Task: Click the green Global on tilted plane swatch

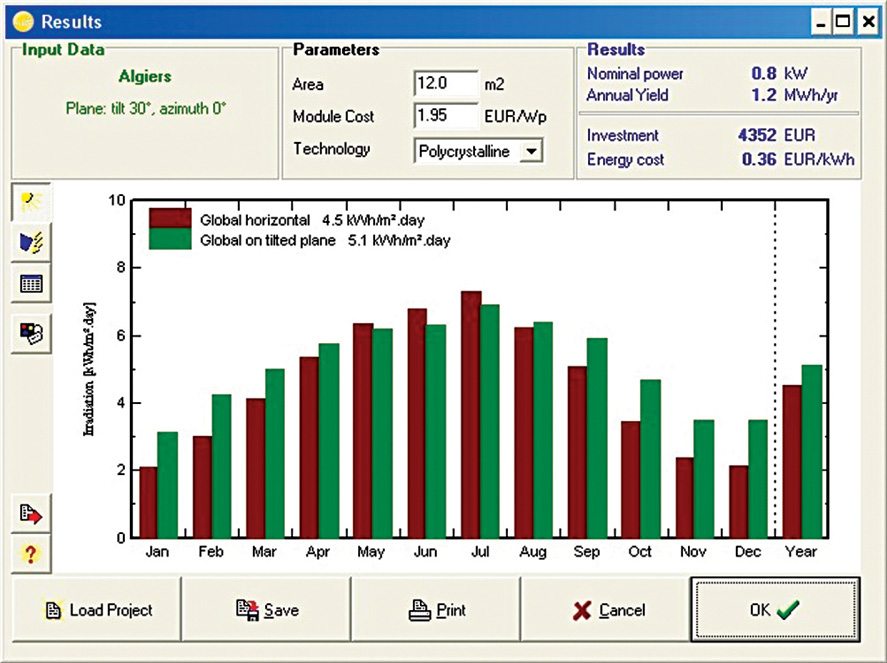Action: point(169,238)
